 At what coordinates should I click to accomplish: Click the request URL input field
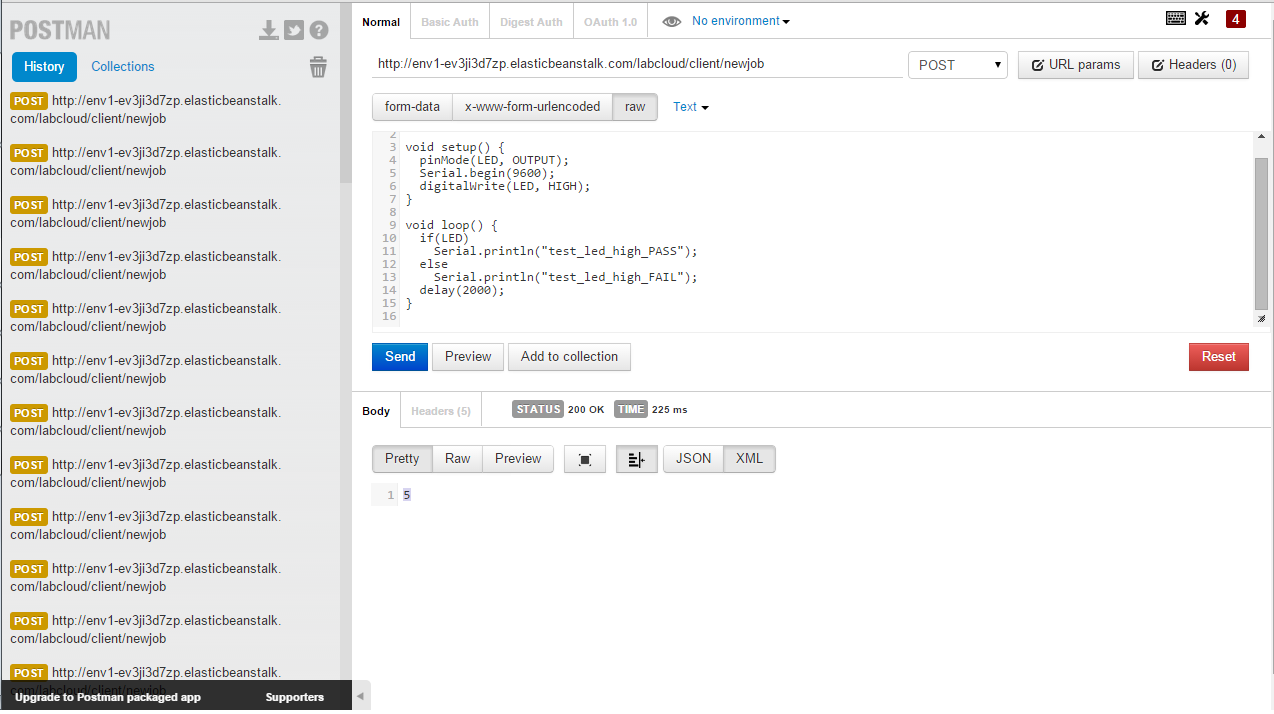[637, 64]
